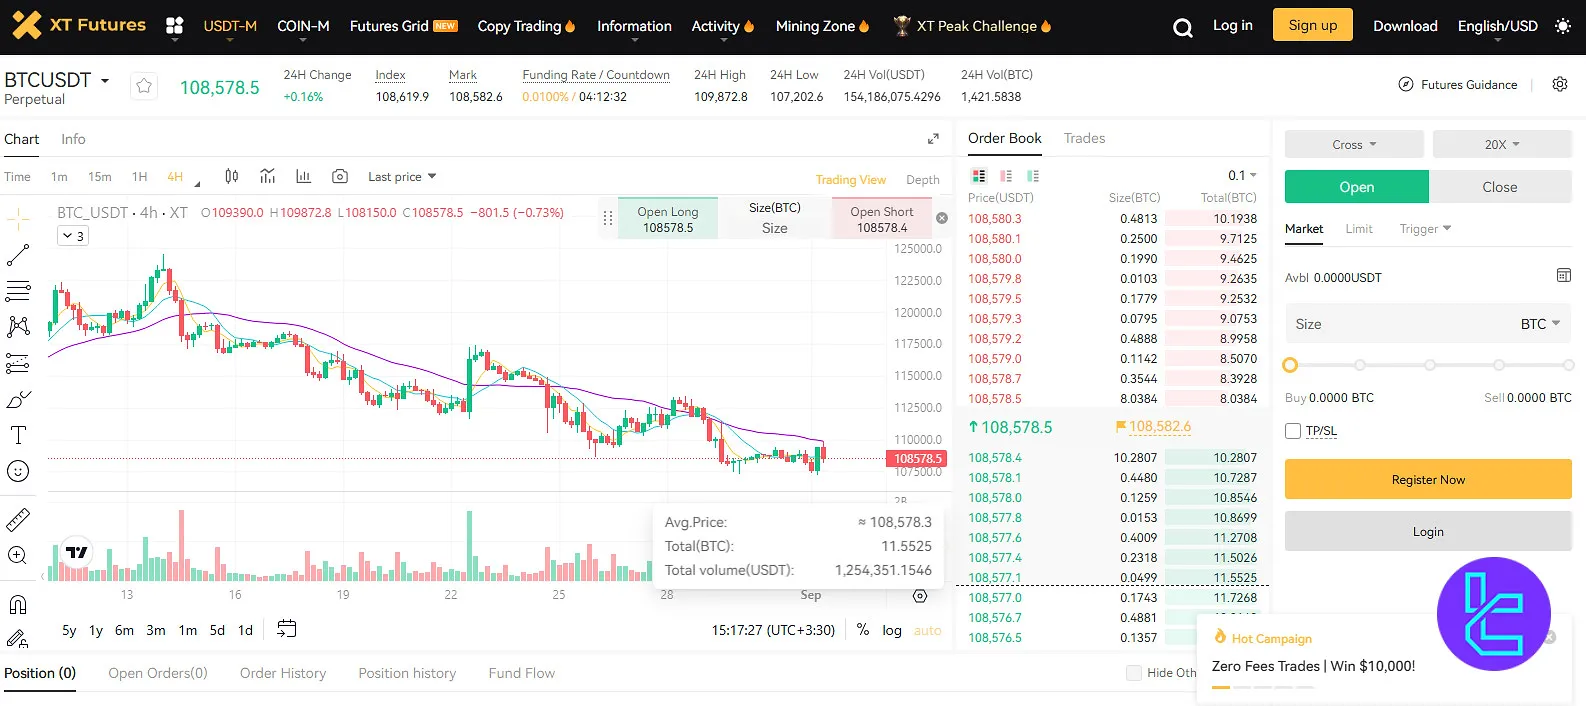Open the 20X leverage dropdown
1586x706 pixels.
click(x=1502, y=144)
